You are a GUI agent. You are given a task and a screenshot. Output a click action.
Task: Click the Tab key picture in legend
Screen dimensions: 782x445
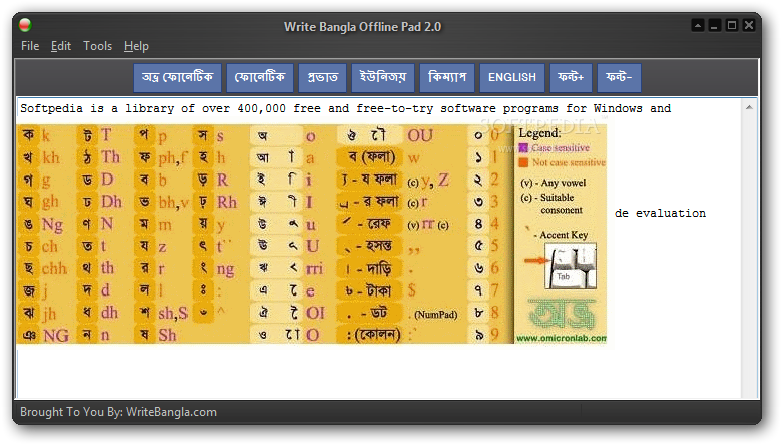[571, 266]
